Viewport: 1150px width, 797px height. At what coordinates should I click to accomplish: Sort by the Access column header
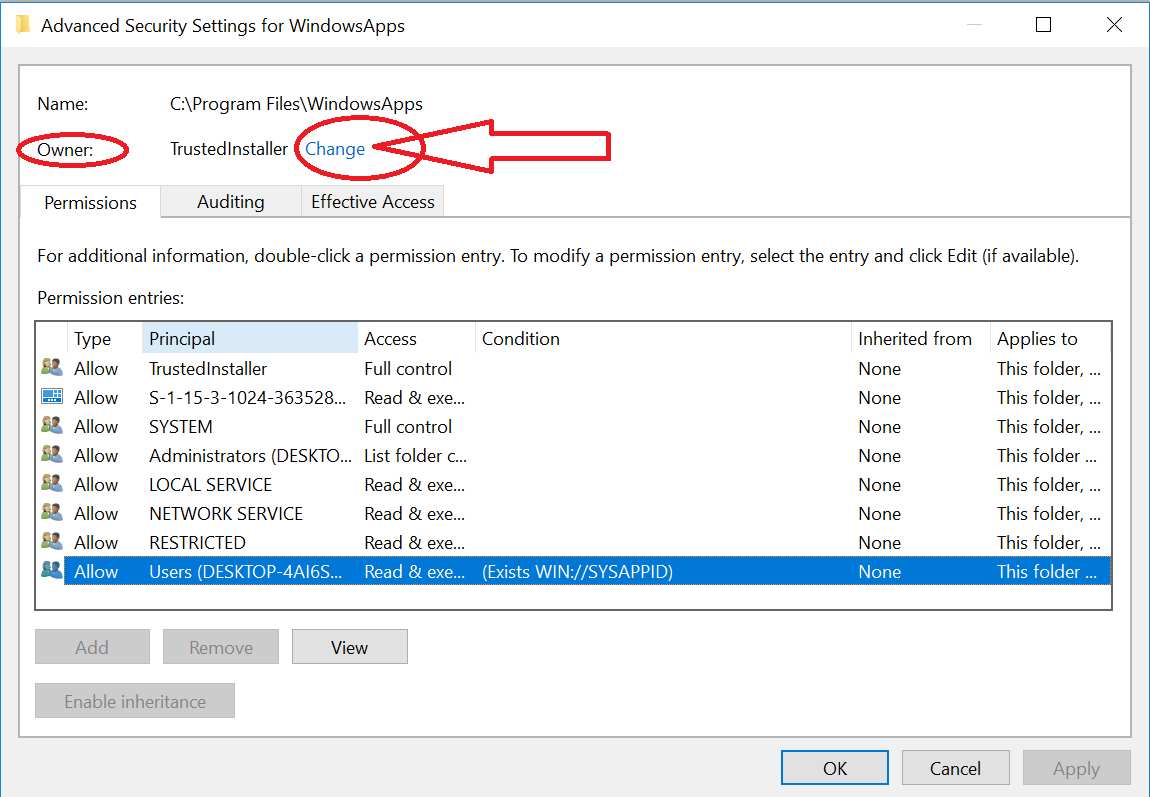[x=415, y=339]
